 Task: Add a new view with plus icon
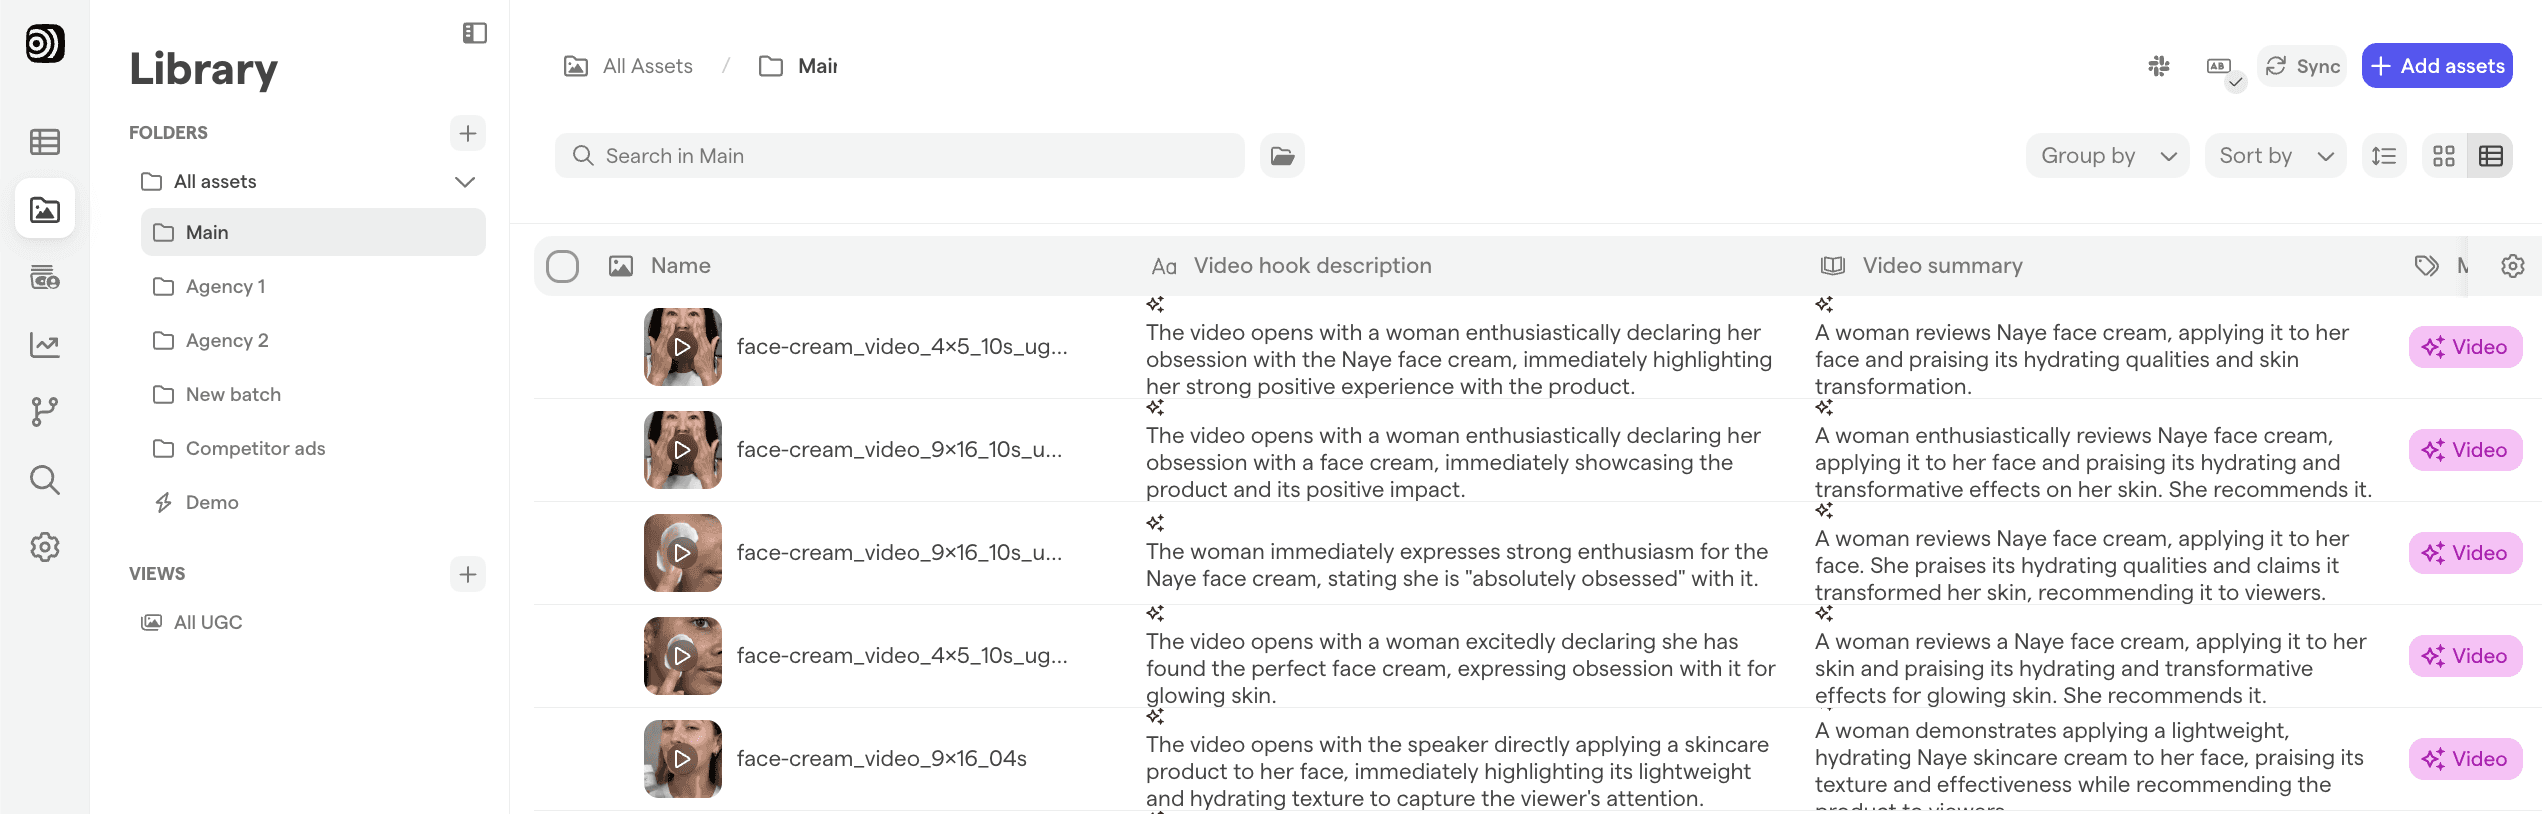[468, 574]
